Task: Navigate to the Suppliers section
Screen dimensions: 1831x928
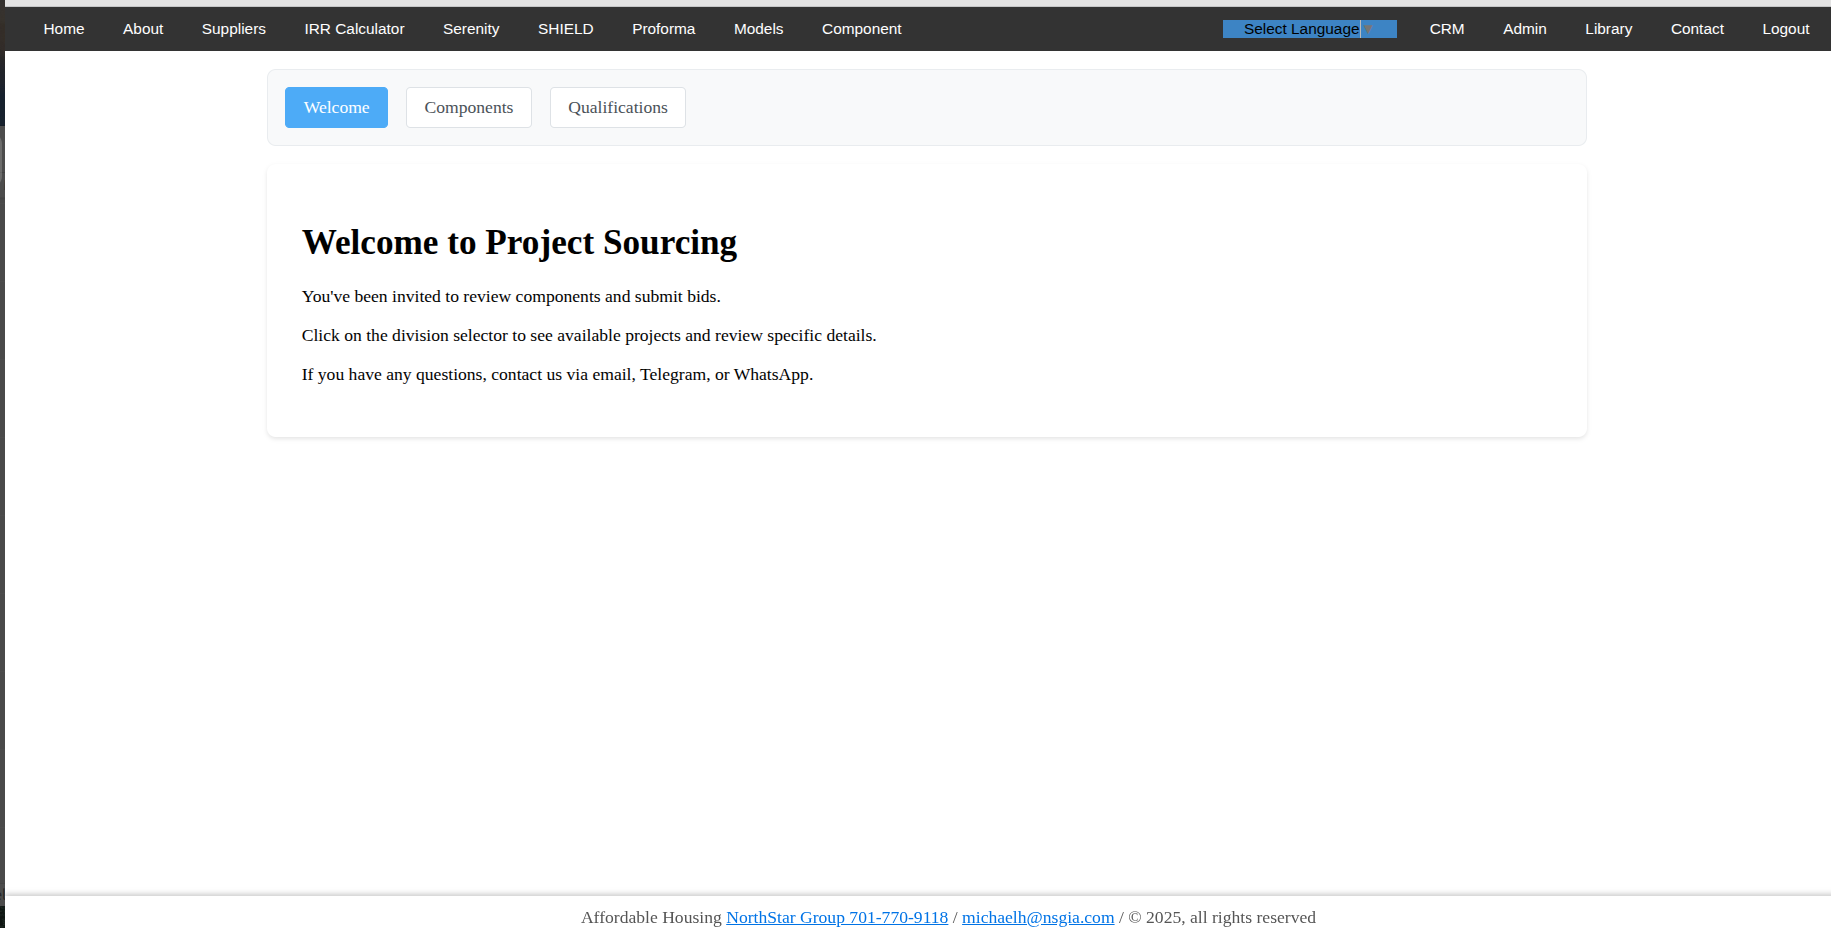Action: pos(233,29)
